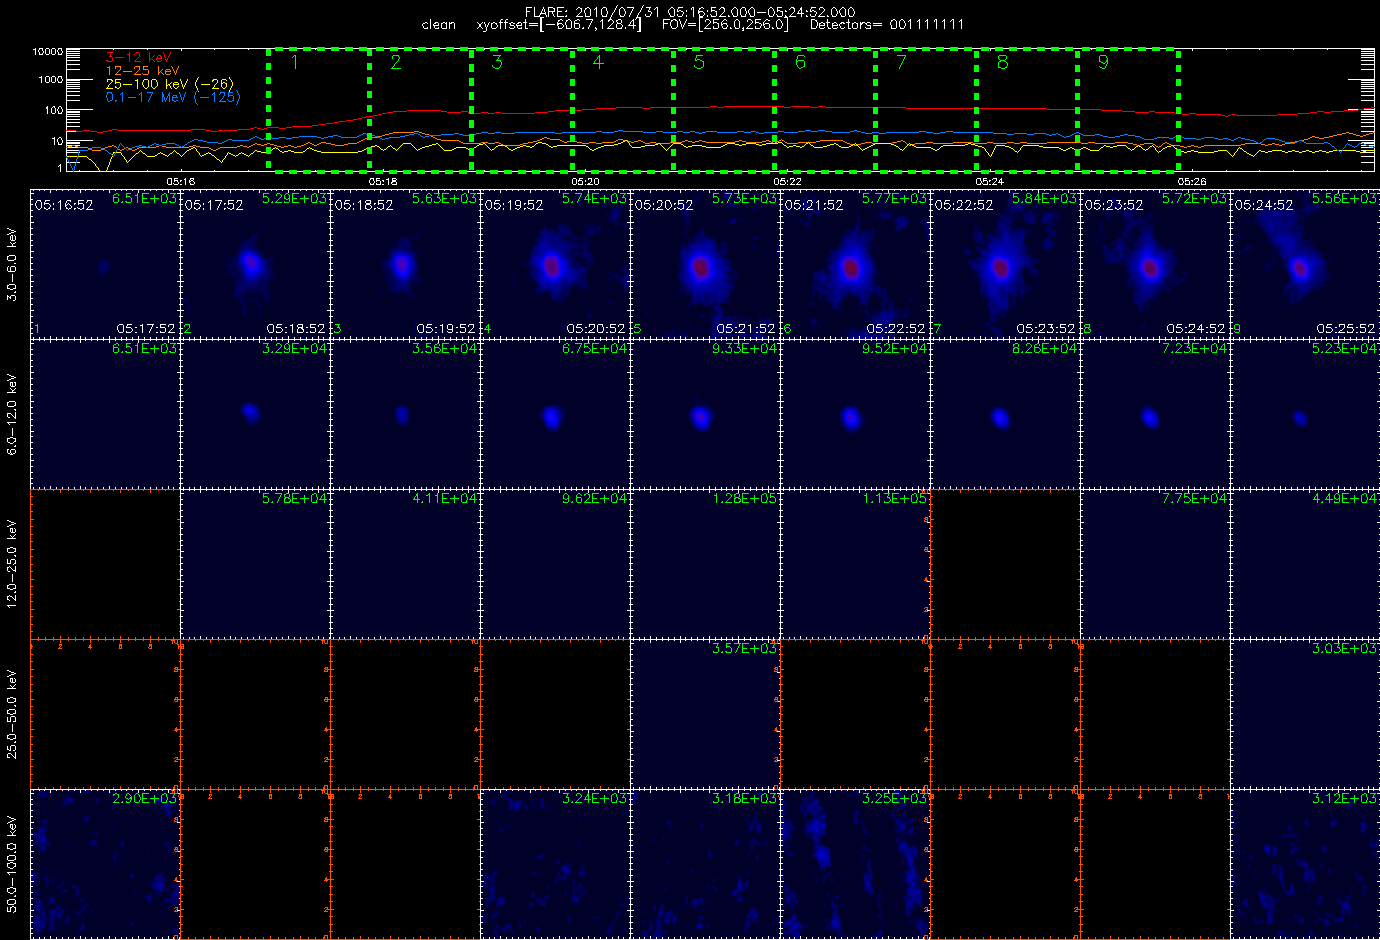Screen dimensions: 1380x940
Task: Click the red '3-12 keV' legend entry
Action: click(x=138, y=58)
